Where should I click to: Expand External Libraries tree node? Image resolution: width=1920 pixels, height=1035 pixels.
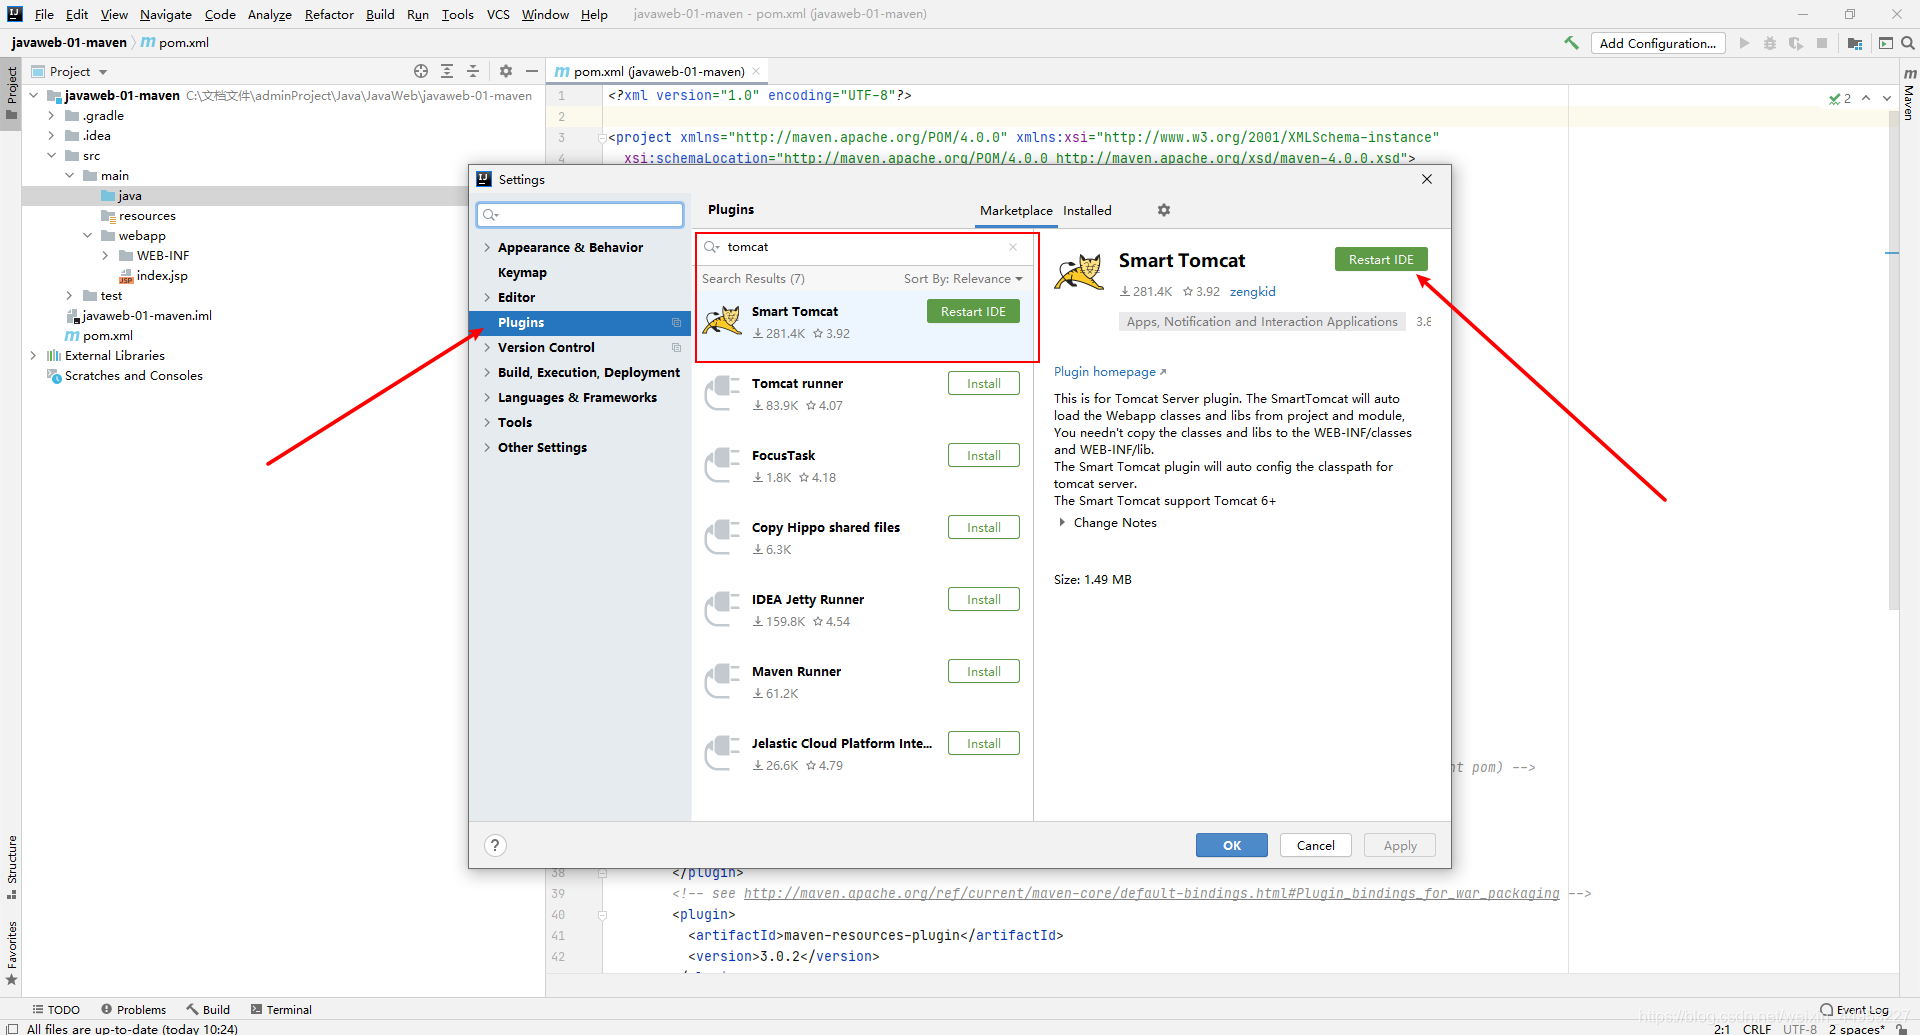(33, 355)
